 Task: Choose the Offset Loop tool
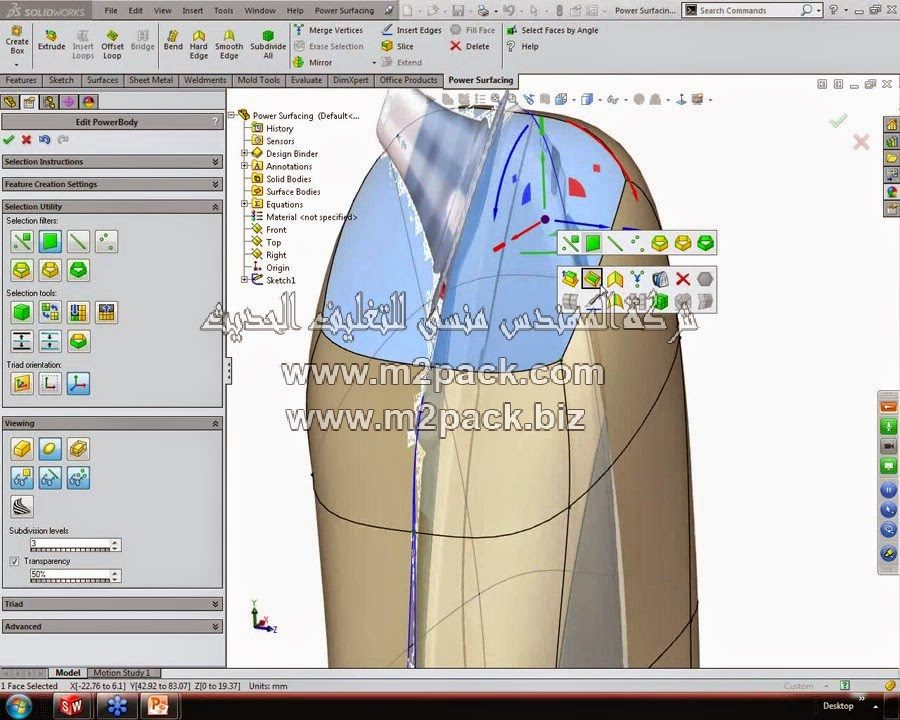(x=112, y=45)
